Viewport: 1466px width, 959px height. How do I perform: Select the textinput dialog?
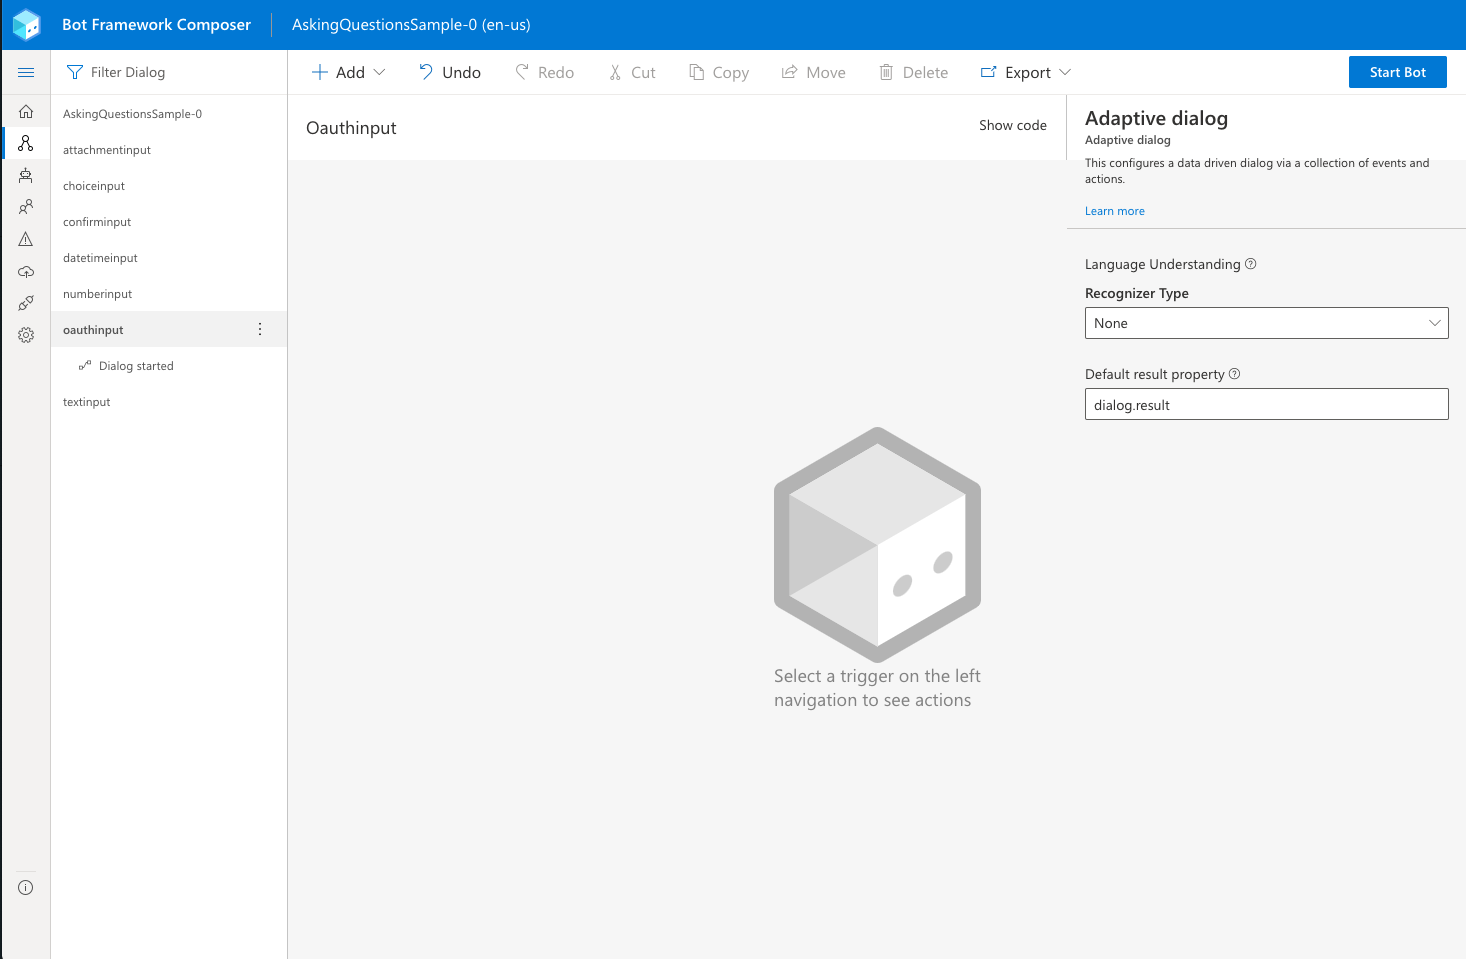pos(169,402)
